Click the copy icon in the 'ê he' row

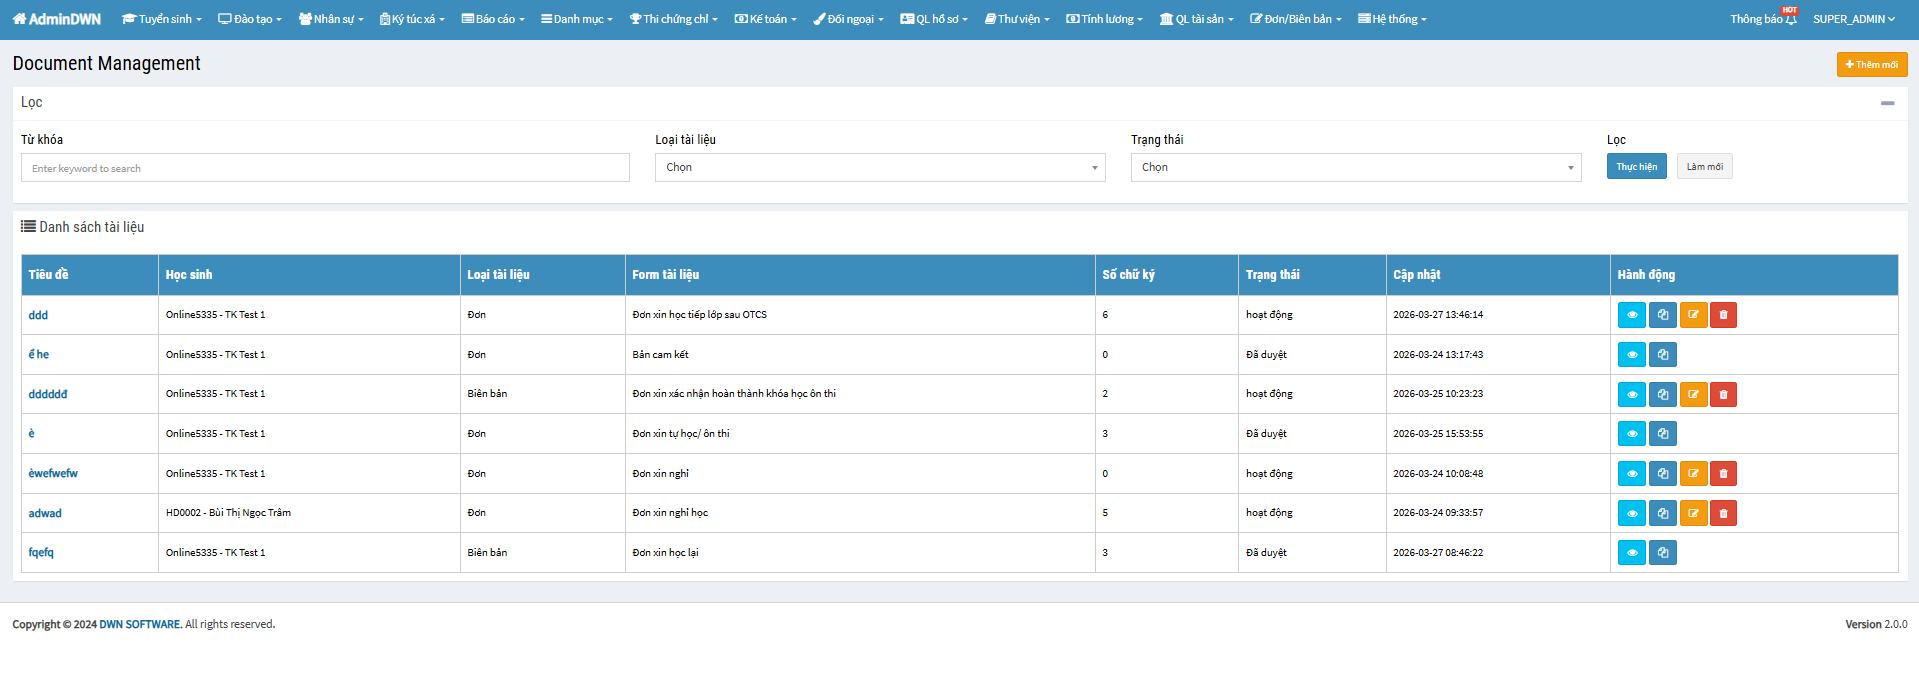[1662, 355]
